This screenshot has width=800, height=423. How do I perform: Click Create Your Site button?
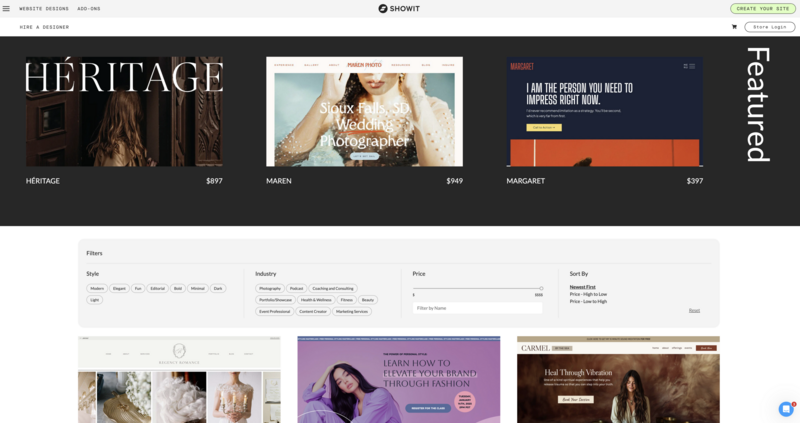pyautogui.click(x=763, y=9)
